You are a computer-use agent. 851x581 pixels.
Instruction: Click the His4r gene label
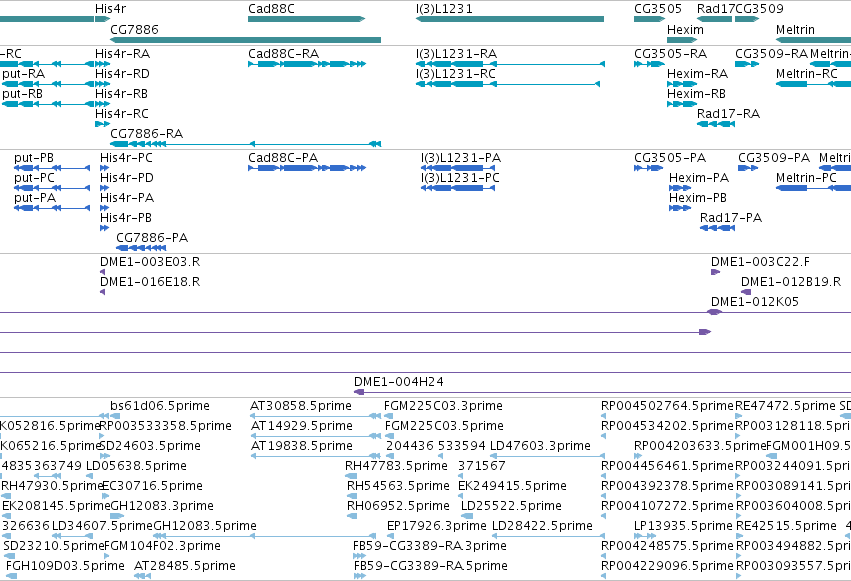pos(110,9)
